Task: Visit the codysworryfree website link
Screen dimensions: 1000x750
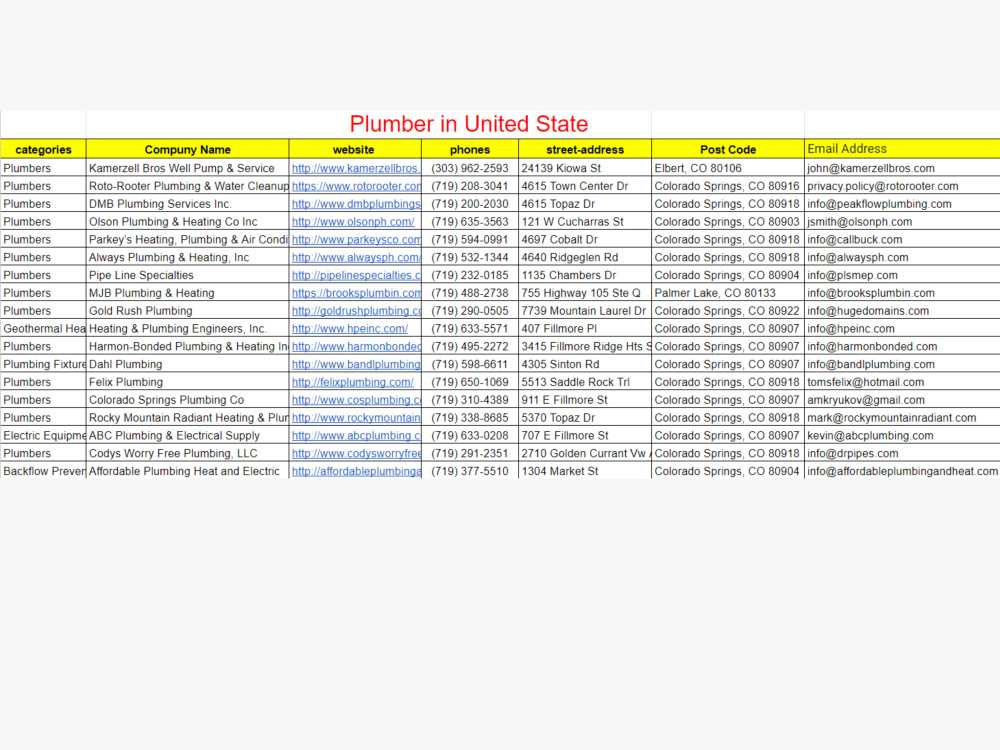Action: pyautogui.click(x=357, y=454)
